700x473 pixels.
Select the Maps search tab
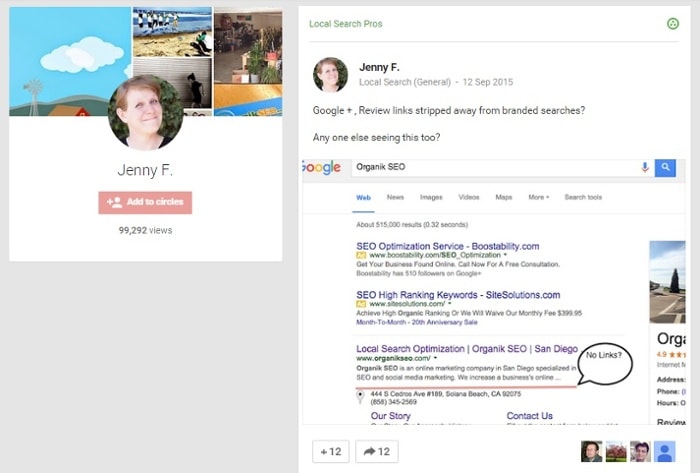point(504,197)
